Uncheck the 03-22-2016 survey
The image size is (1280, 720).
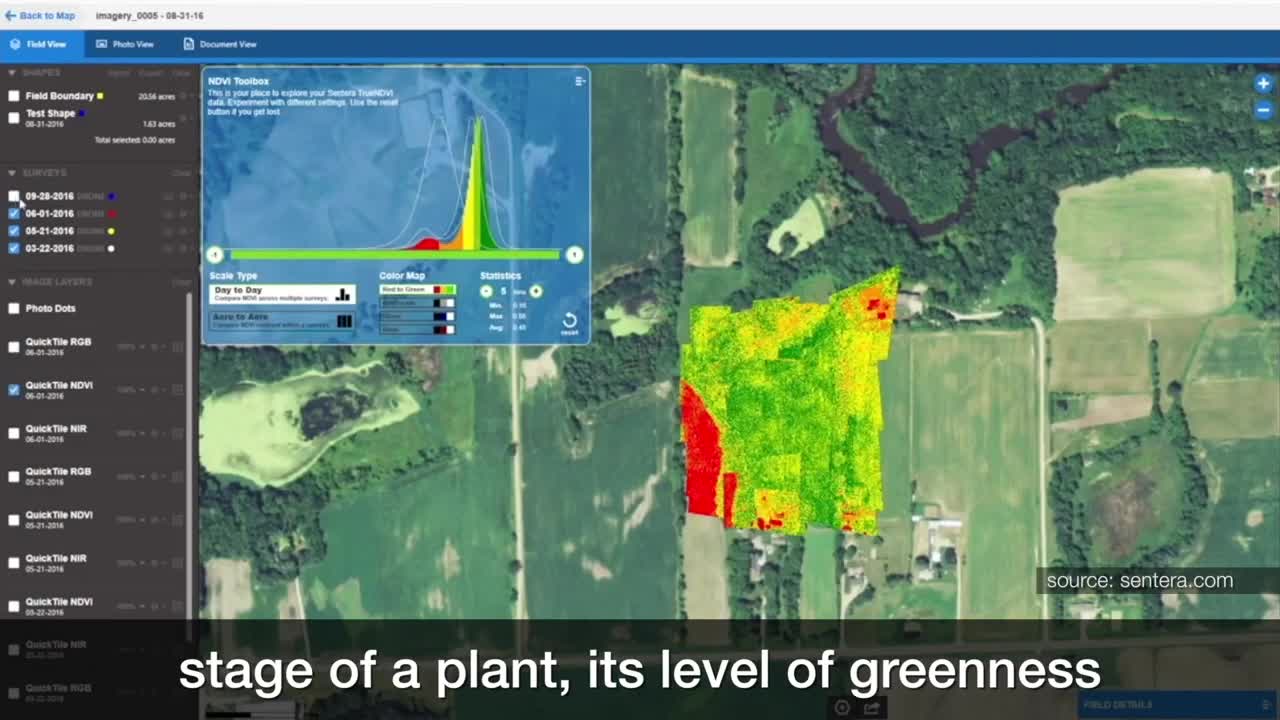pos(14,248)
